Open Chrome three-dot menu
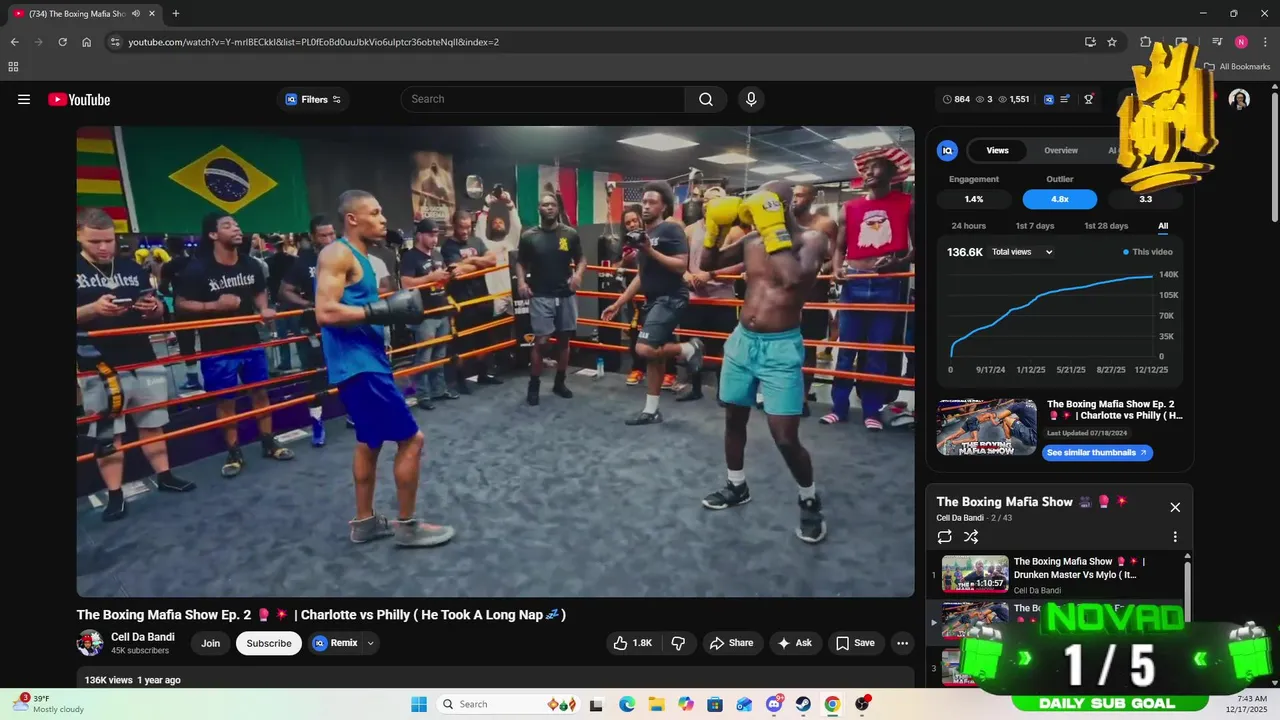The width and height of the screenshot is (1280, 720). (x=1265, y=42)
